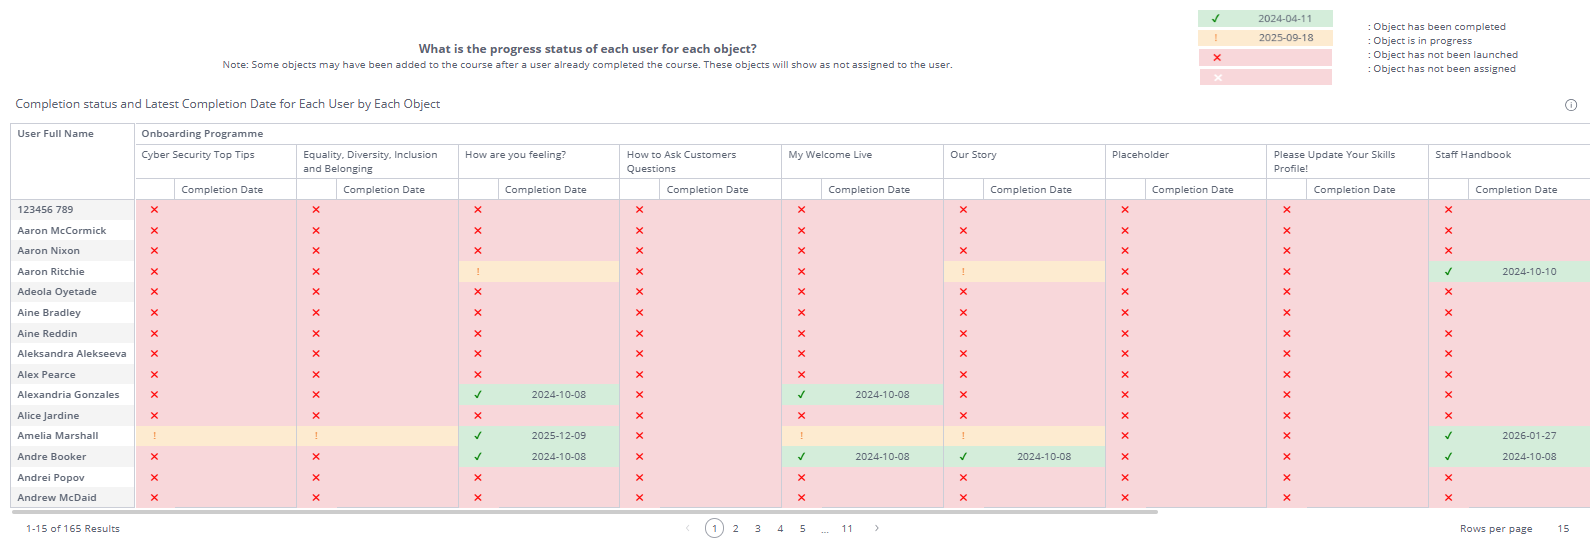1590x541 pixels.
Task: Click Andre Booker's Our Story completed checkmark
Action: (x=963, y=457)
